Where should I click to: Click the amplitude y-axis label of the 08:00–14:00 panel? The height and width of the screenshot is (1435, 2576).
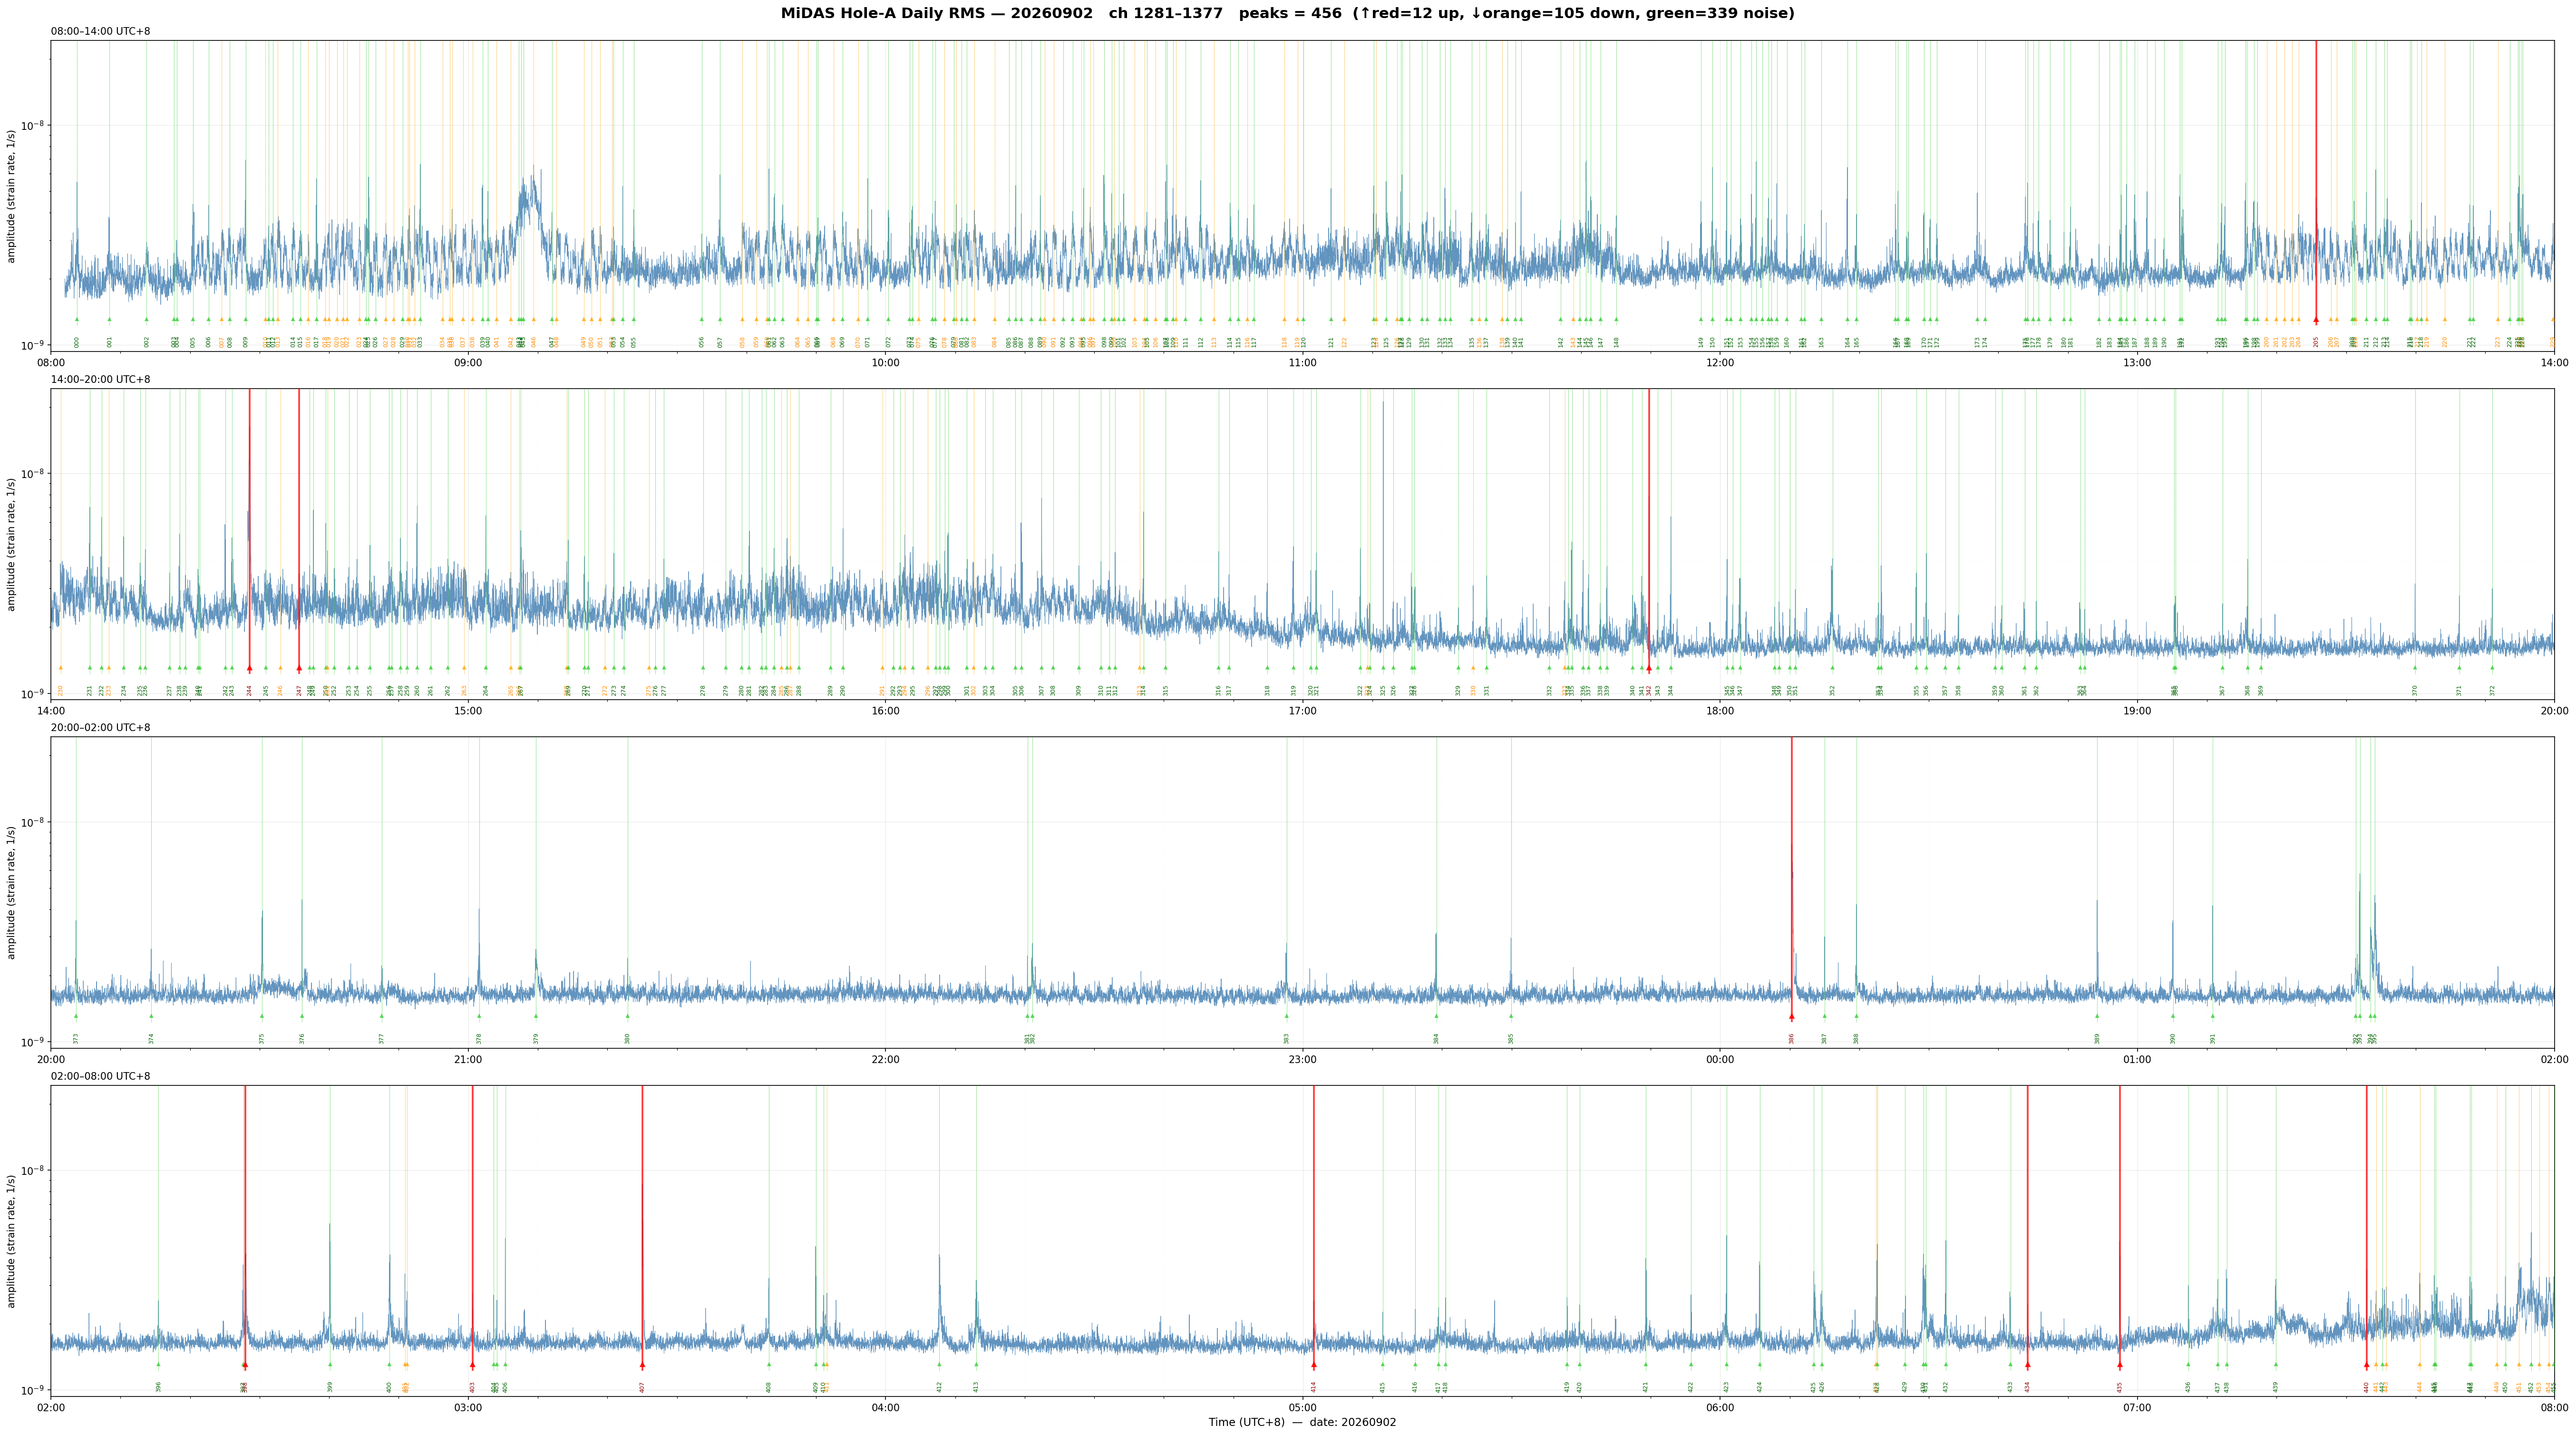(x=12, y=196)
